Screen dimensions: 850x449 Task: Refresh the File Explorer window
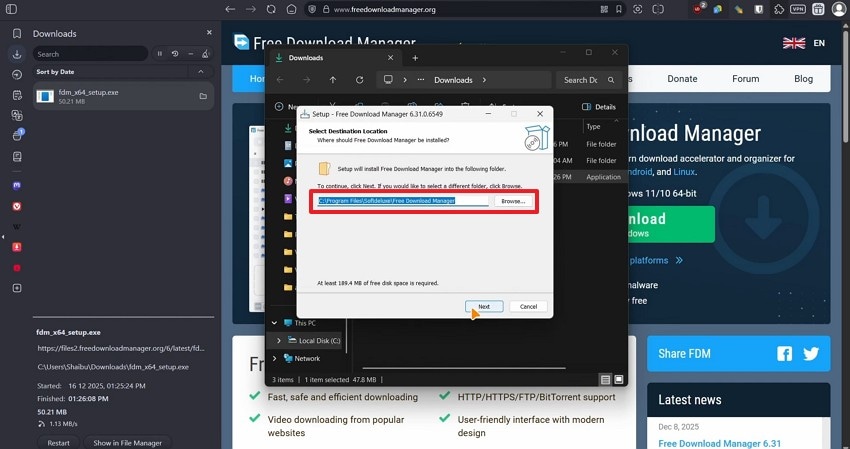[359, 80]
